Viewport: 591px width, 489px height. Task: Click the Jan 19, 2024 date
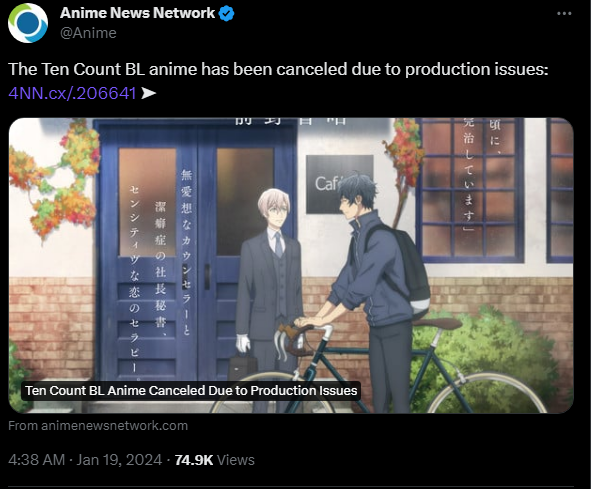pyautogui.click(x=119, y=460)
